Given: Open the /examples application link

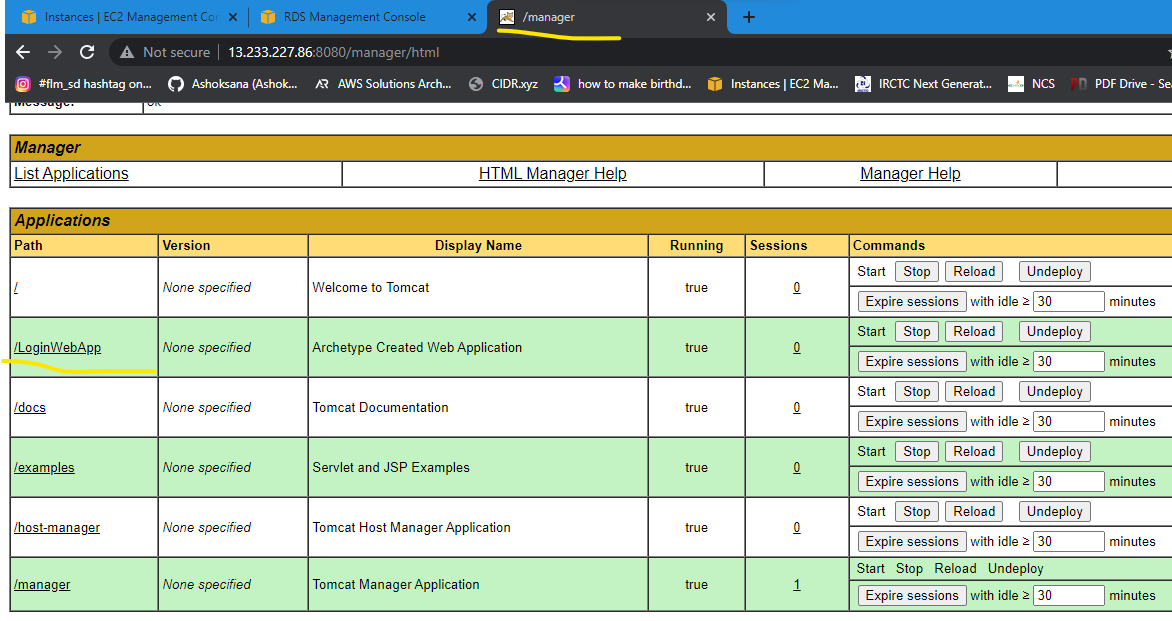Looking at the screenshot, I should pyautogui.click(x=44, y=468).
